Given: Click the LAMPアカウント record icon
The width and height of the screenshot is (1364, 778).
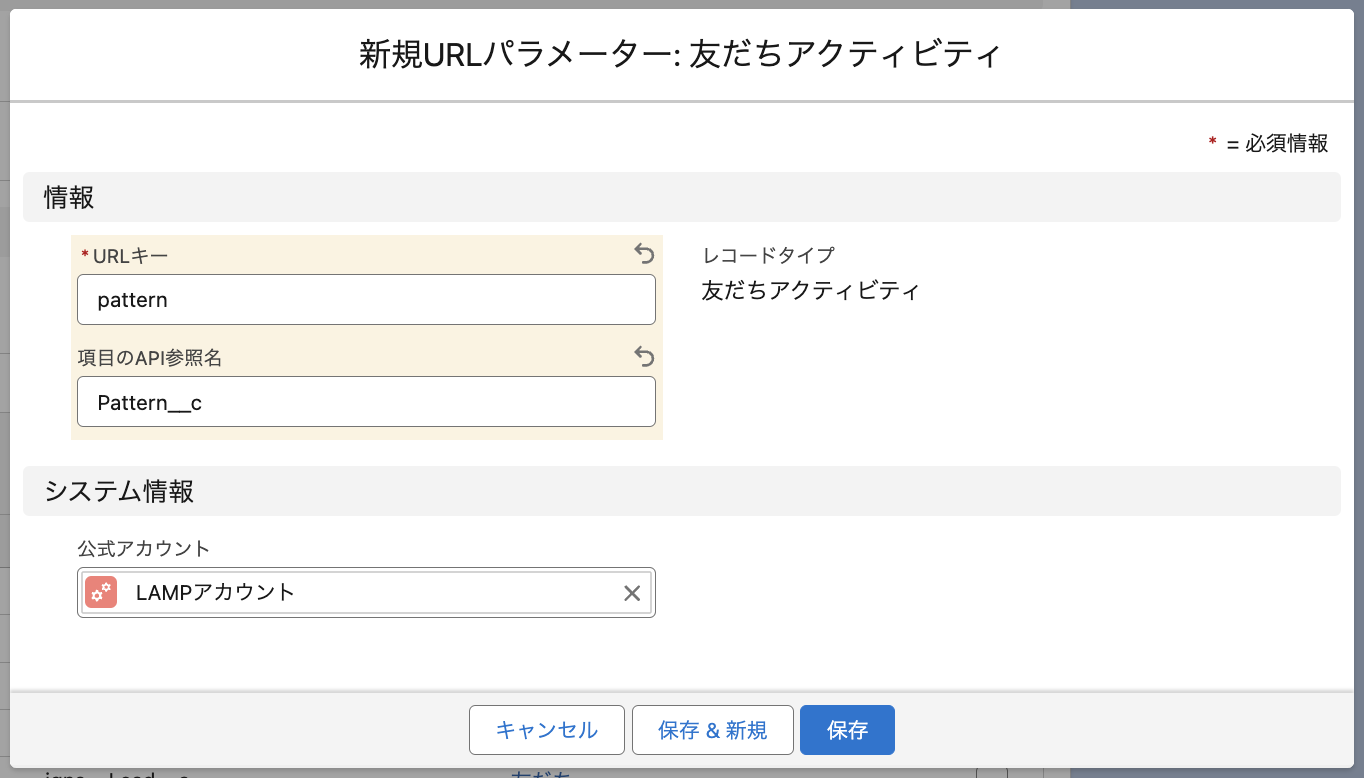Looking at the screenshot, I should tap(101, 592).
